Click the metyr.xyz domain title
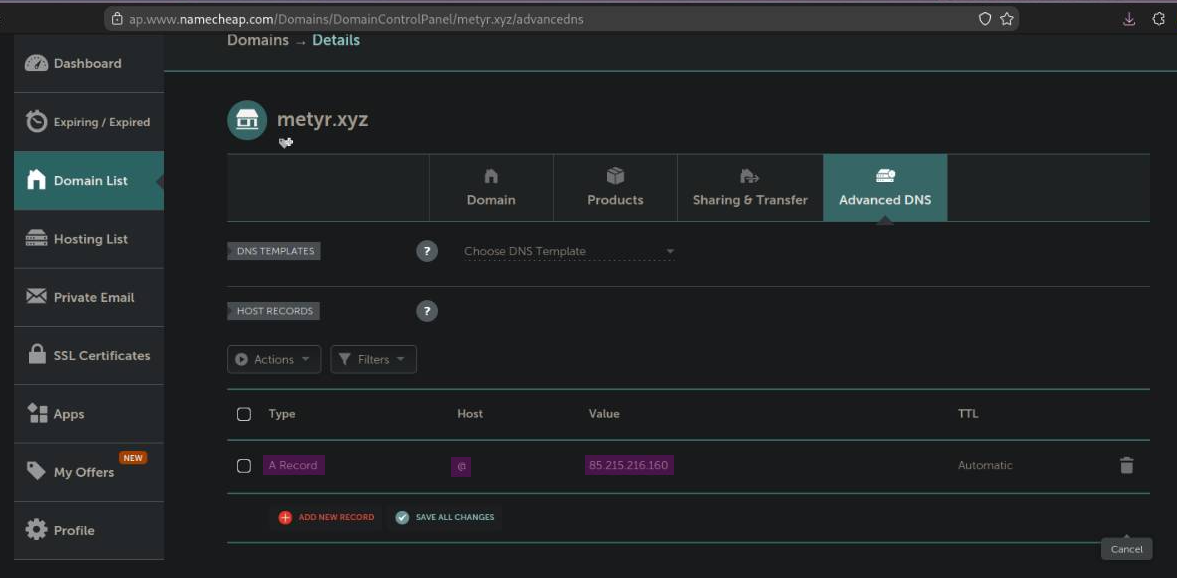This screenshot has width=1177, height=578. pos(323,119)
